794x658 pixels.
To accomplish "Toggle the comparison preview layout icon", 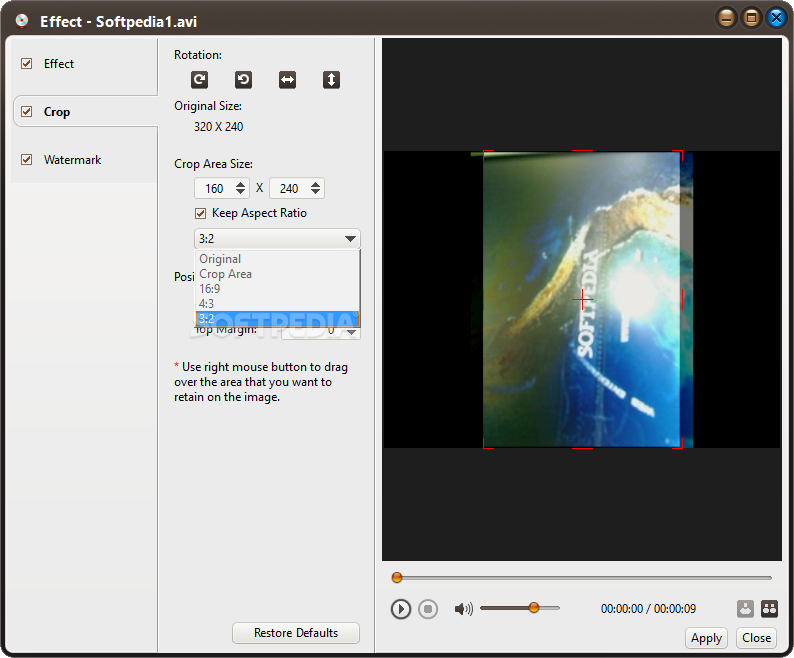I will tap(770, 608).
